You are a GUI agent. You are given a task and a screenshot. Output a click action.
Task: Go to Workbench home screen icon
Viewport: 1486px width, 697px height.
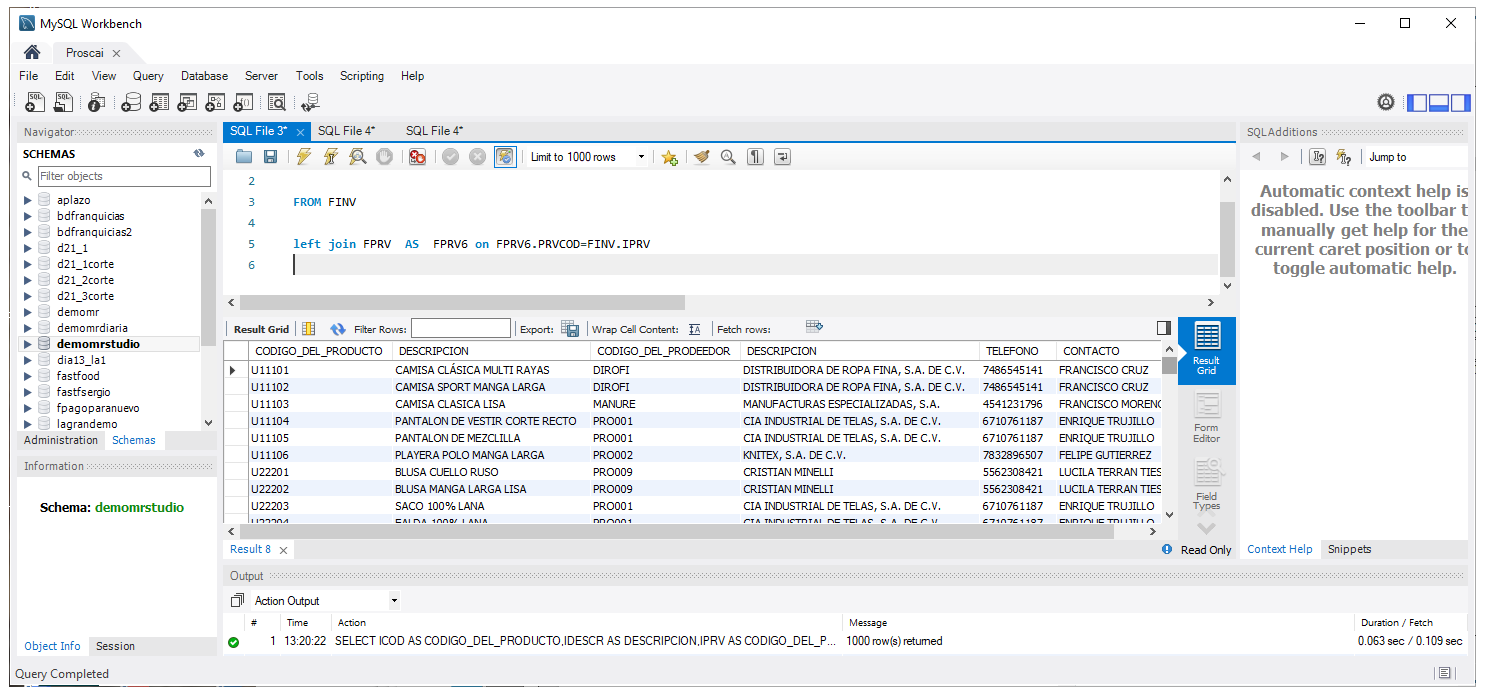click(x=32, y=53)
